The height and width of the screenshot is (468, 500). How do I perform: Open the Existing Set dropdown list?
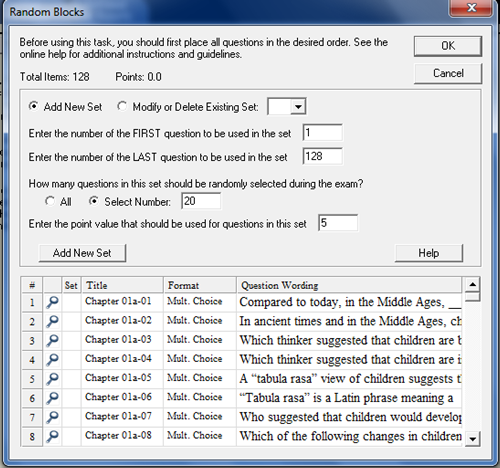click(298, 107)
